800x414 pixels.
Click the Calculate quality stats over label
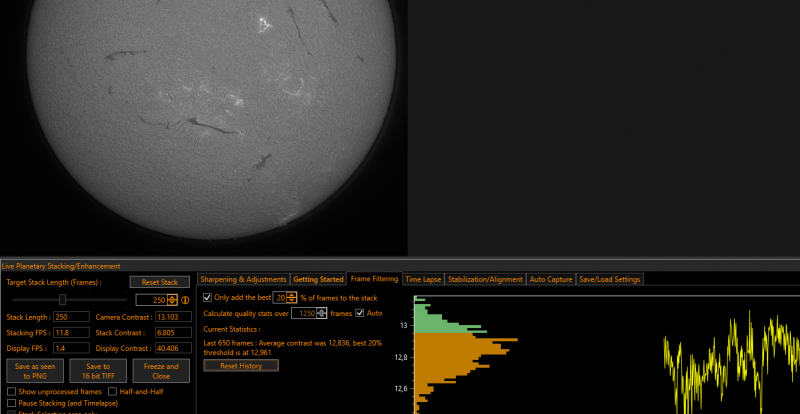246,313
